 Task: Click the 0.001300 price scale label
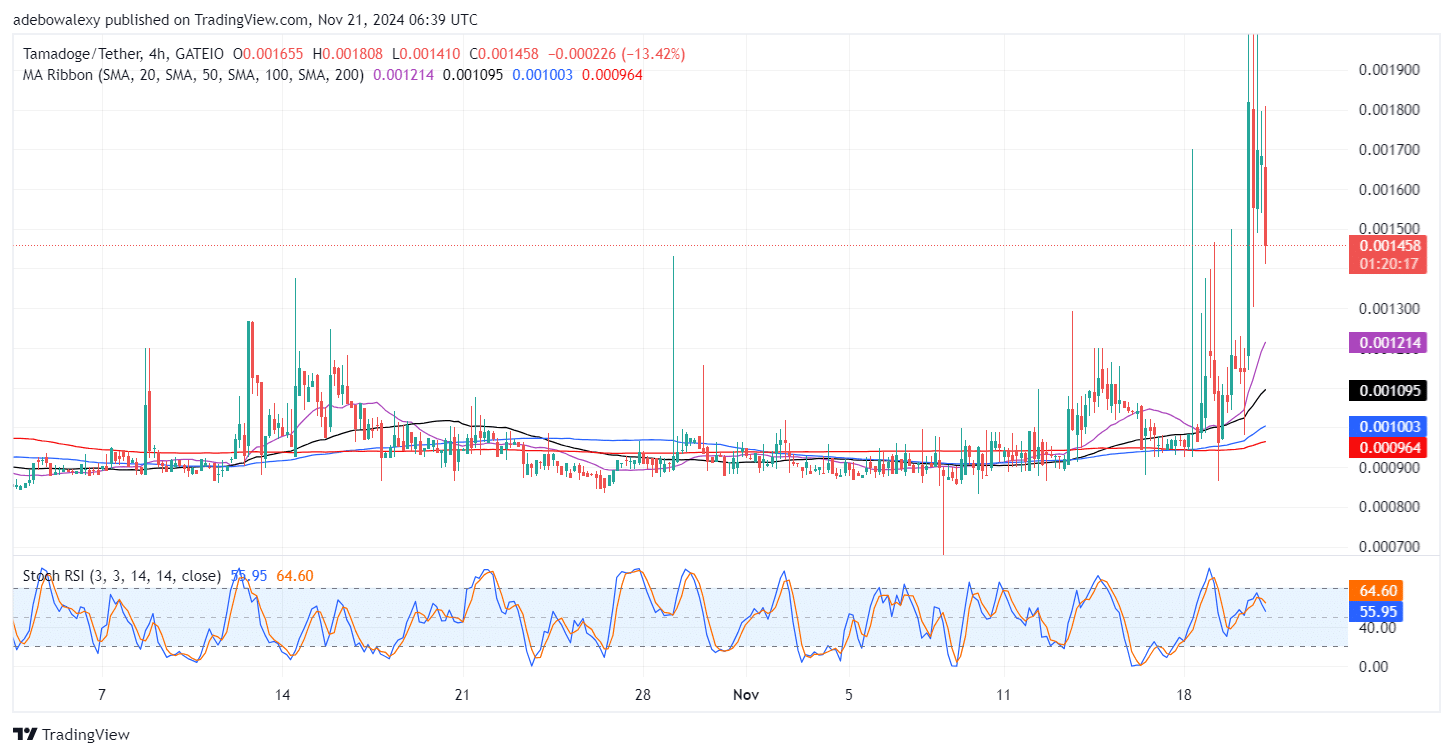coord(1389,308)
